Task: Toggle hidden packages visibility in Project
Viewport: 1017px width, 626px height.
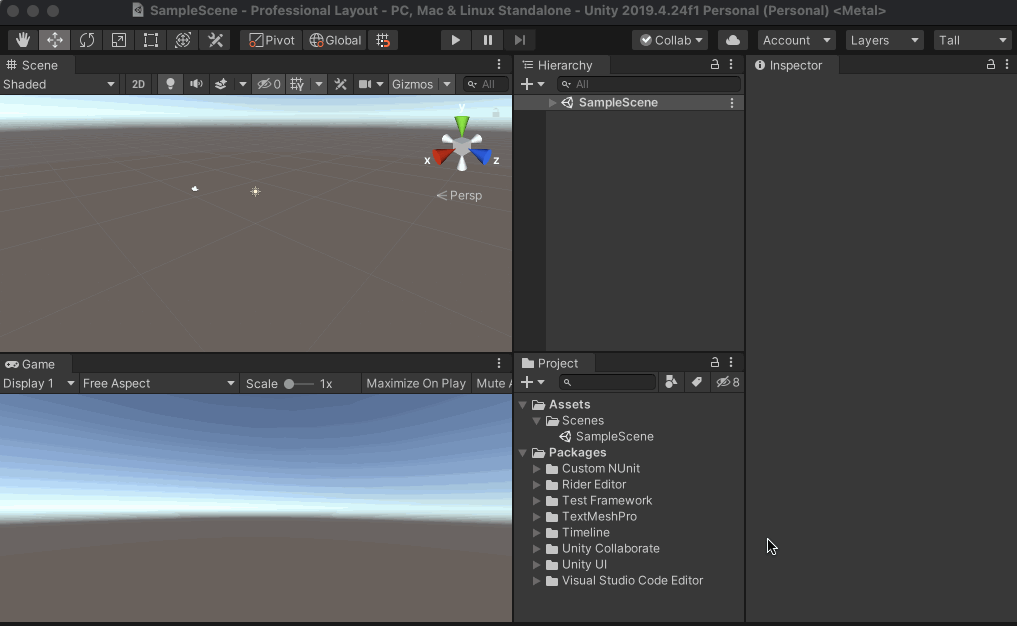Action: click(728, 382)
